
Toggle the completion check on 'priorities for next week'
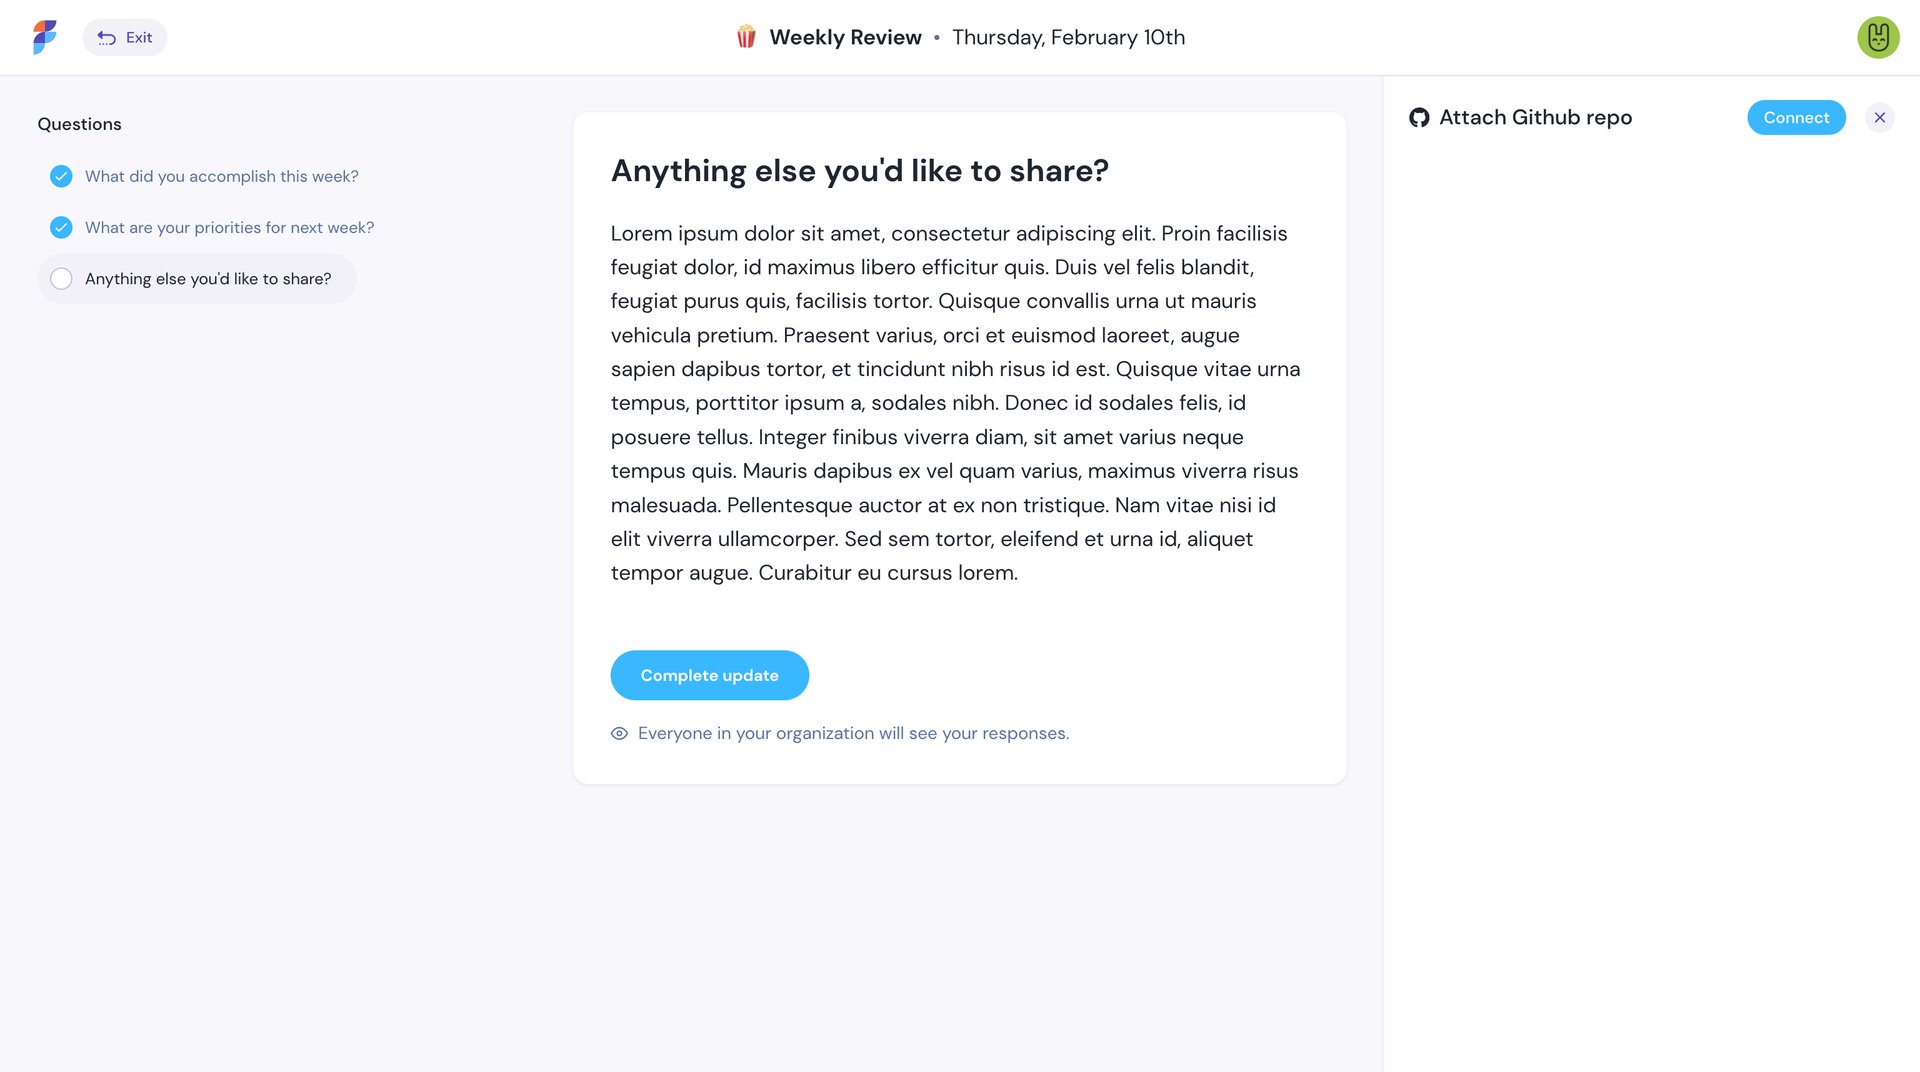(x=61, y=227)
